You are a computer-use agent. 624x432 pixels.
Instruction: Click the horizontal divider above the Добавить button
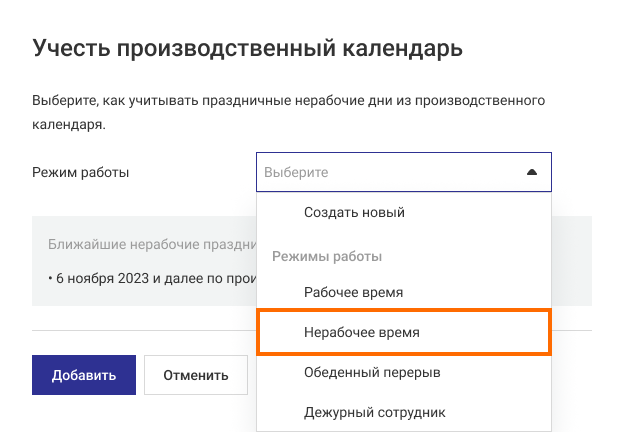point(140,331)
